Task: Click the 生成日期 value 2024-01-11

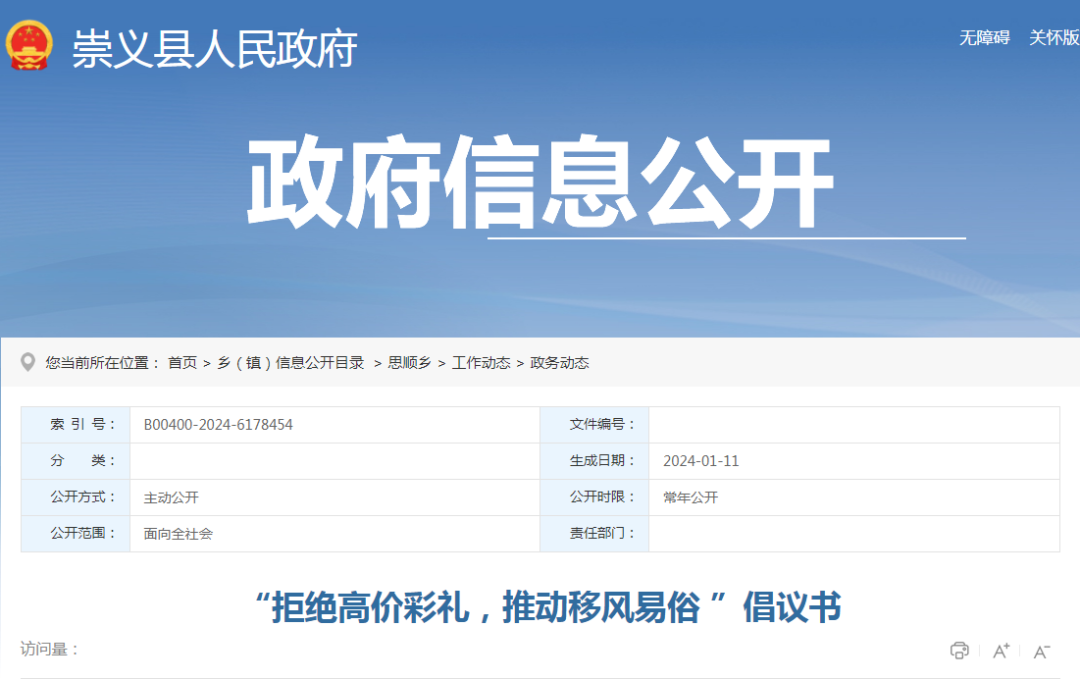Action: click(x=698, y=461)
